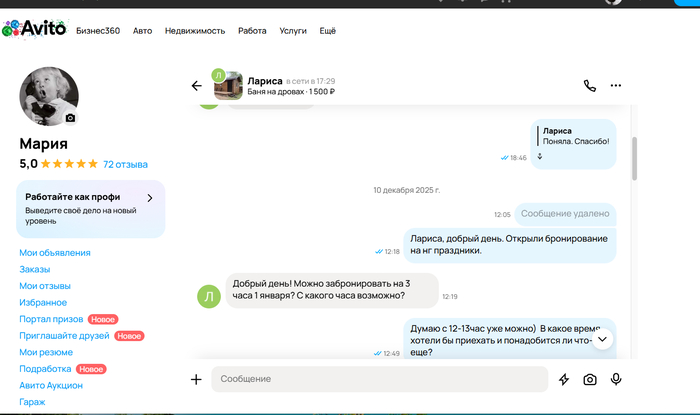Click the Сообщение input field
This screenshot has width=700, height=415.
click(x=380, y=379)
